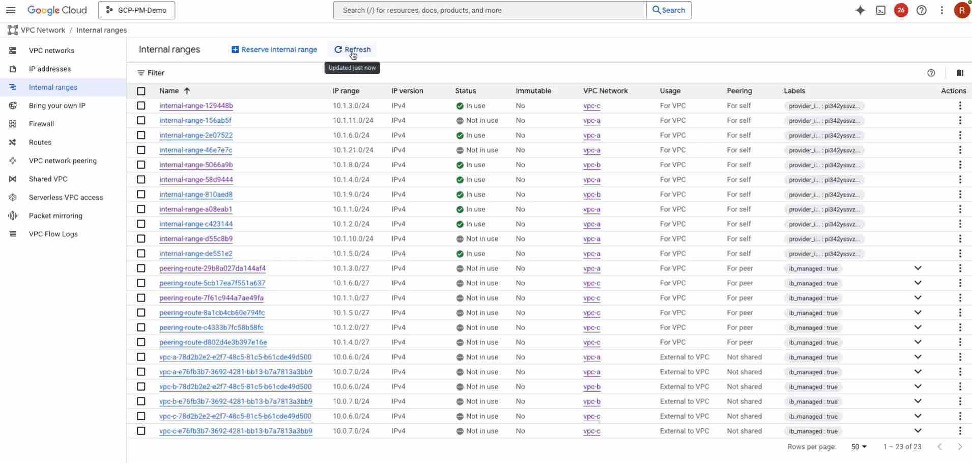
Task: Expand the peering-route-29b8a027da144af4 row
Action: click(x=917, y=268)
